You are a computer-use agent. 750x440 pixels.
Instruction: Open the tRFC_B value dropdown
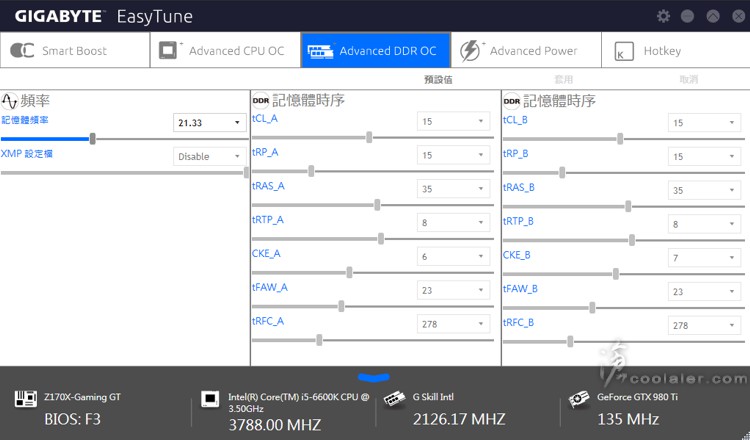(x=704, y=325)
